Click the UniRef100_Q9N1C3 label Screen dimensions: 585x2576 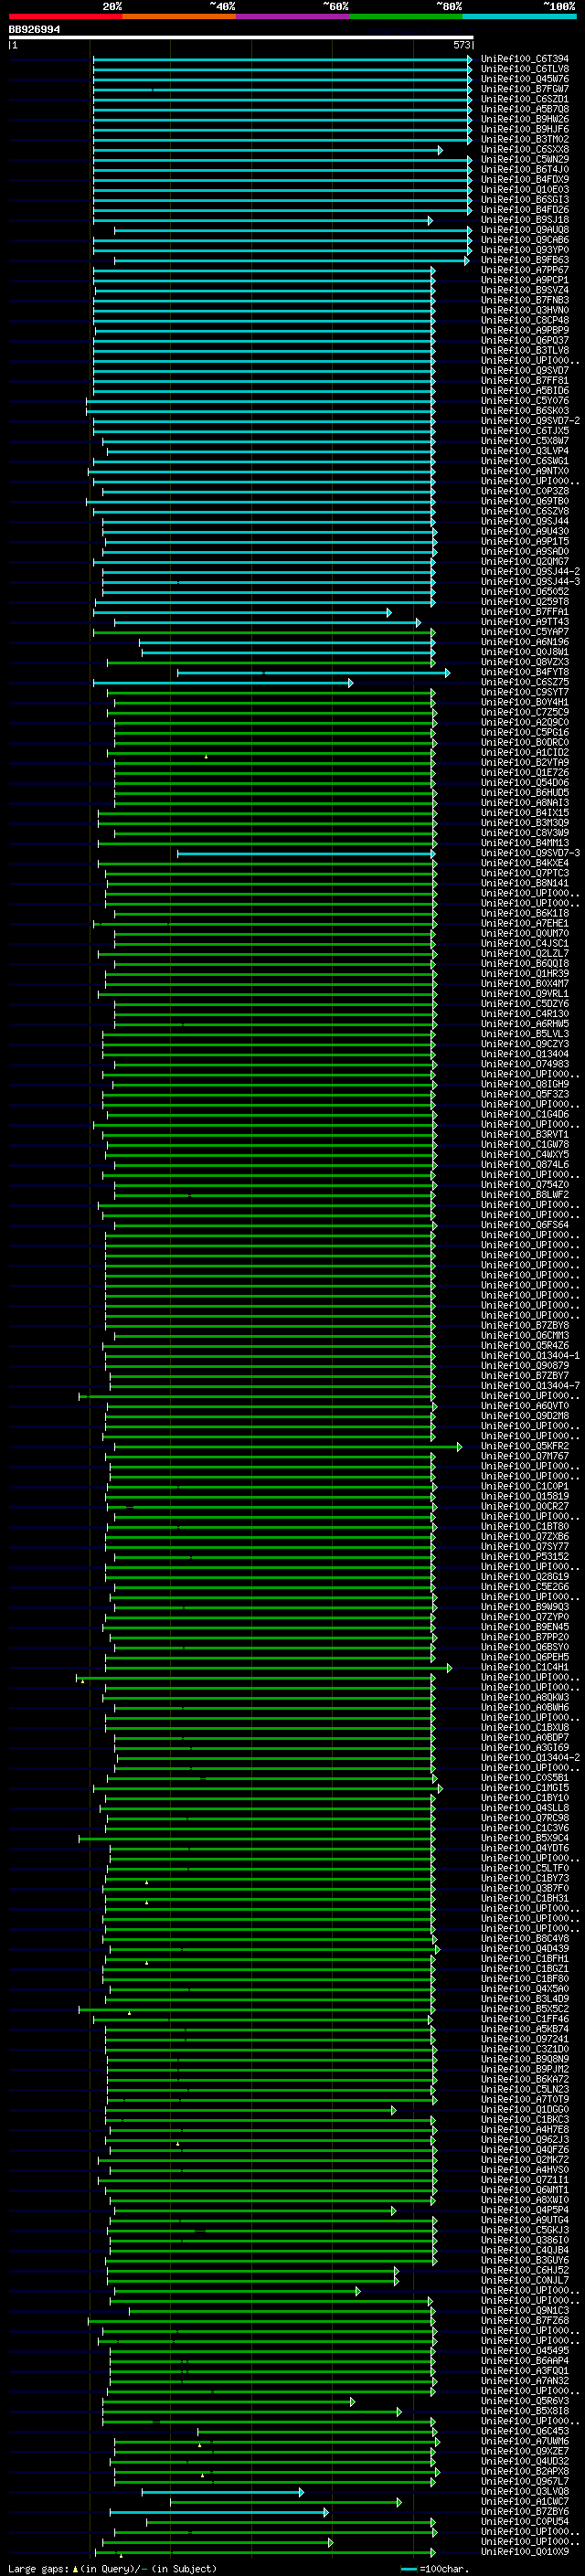[x=525, y=2311]
